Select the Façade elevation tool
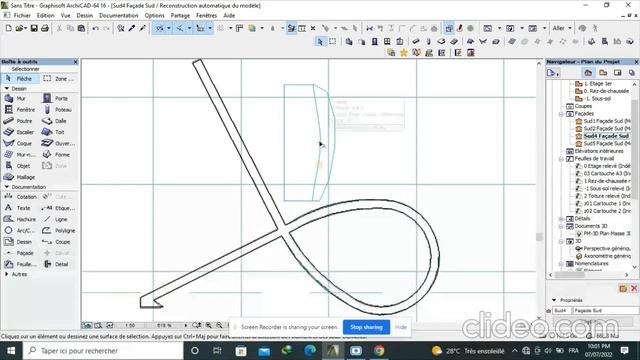The width and height of the screenshot is (640, 360). pos(20,253)
